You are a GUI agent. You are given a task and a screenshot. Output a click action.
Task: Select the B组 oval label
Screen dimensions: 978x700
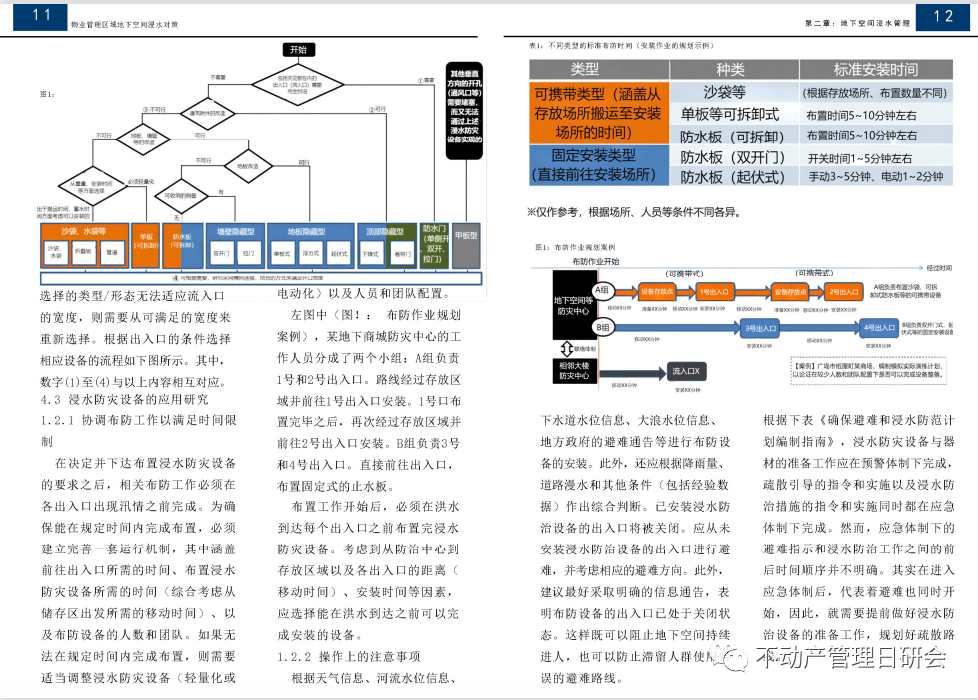tap(602, 327)
